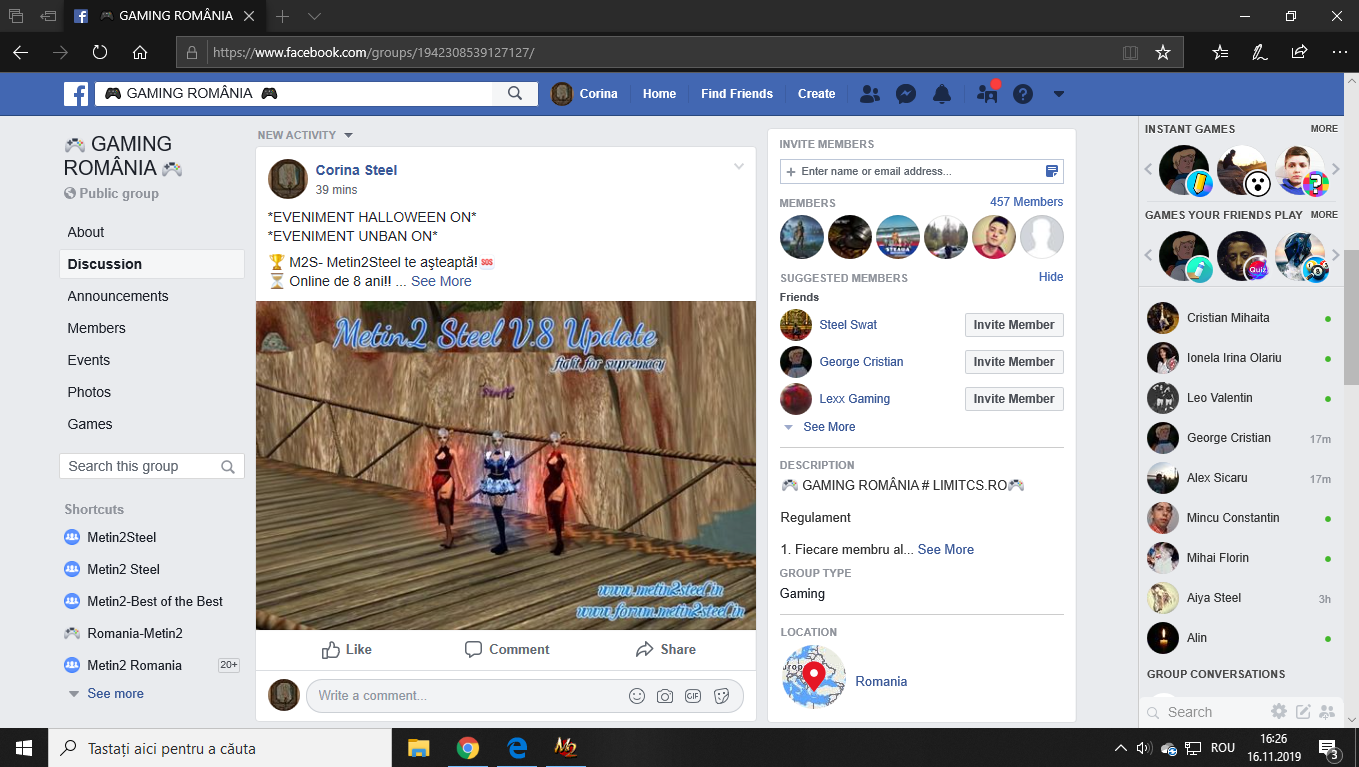The image size is (1359, 767).
Task: Open Windows Action Center notifications
Action: click(1330, 748)
